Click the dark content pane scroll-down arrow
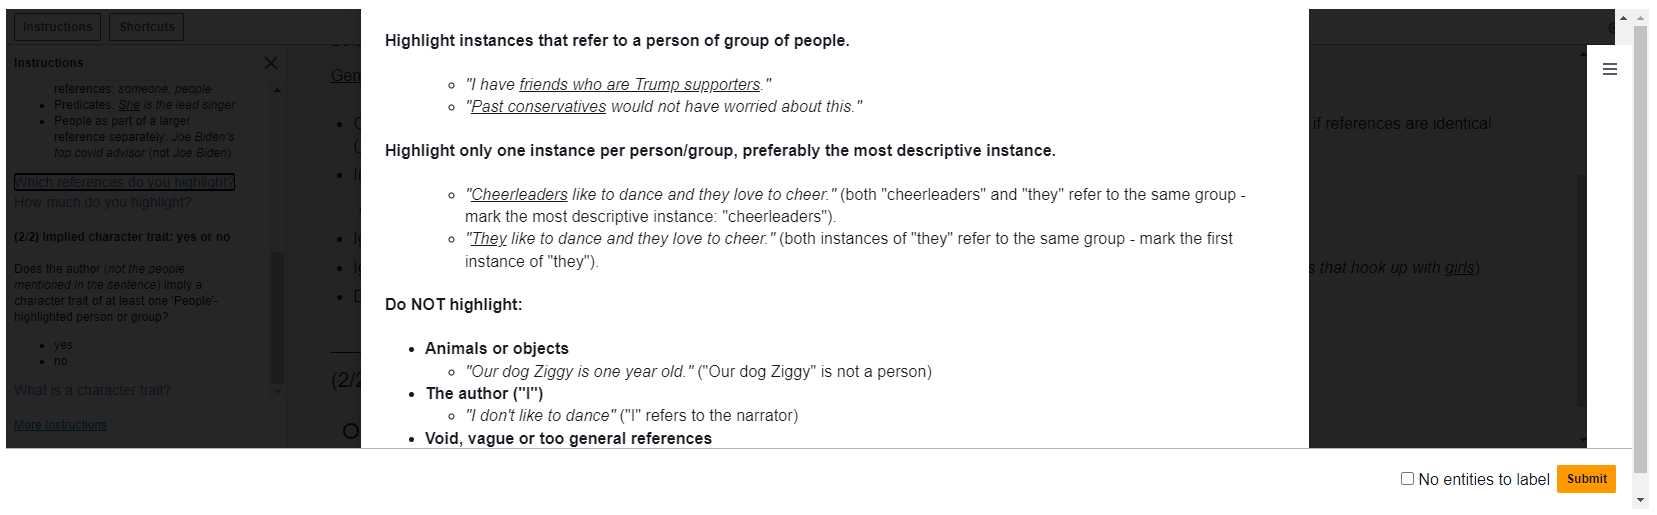This screenshot has width=1657, height=515. tap(1582, 438)
